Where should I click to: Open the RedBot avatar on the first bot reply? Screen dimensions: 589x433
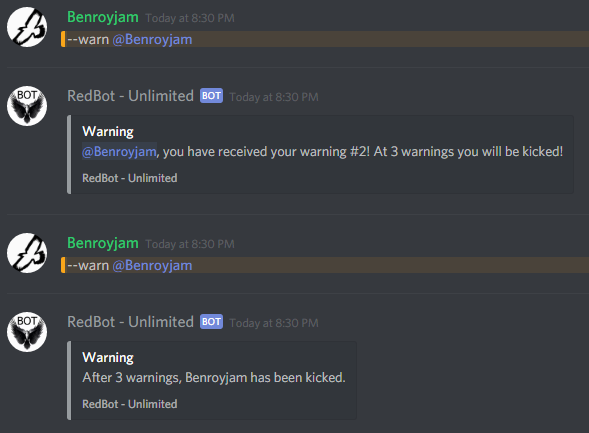coord(27,106)
